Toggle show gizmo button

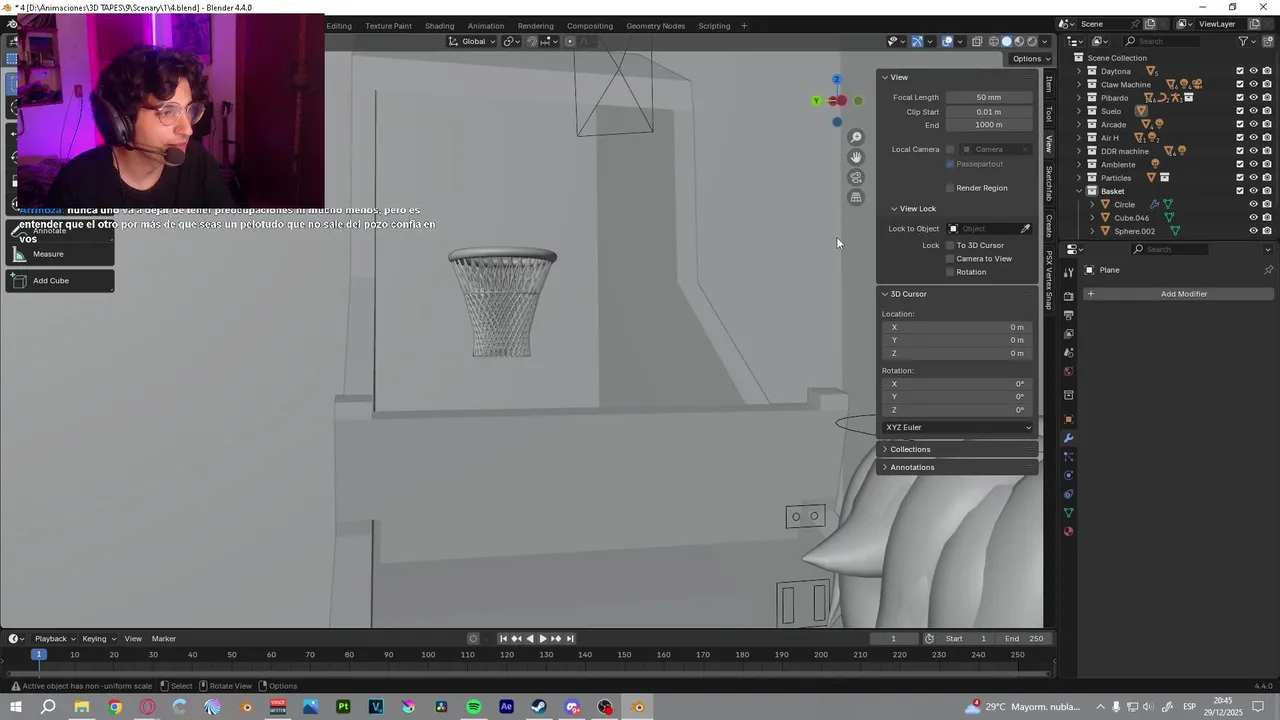pos(917,41)
